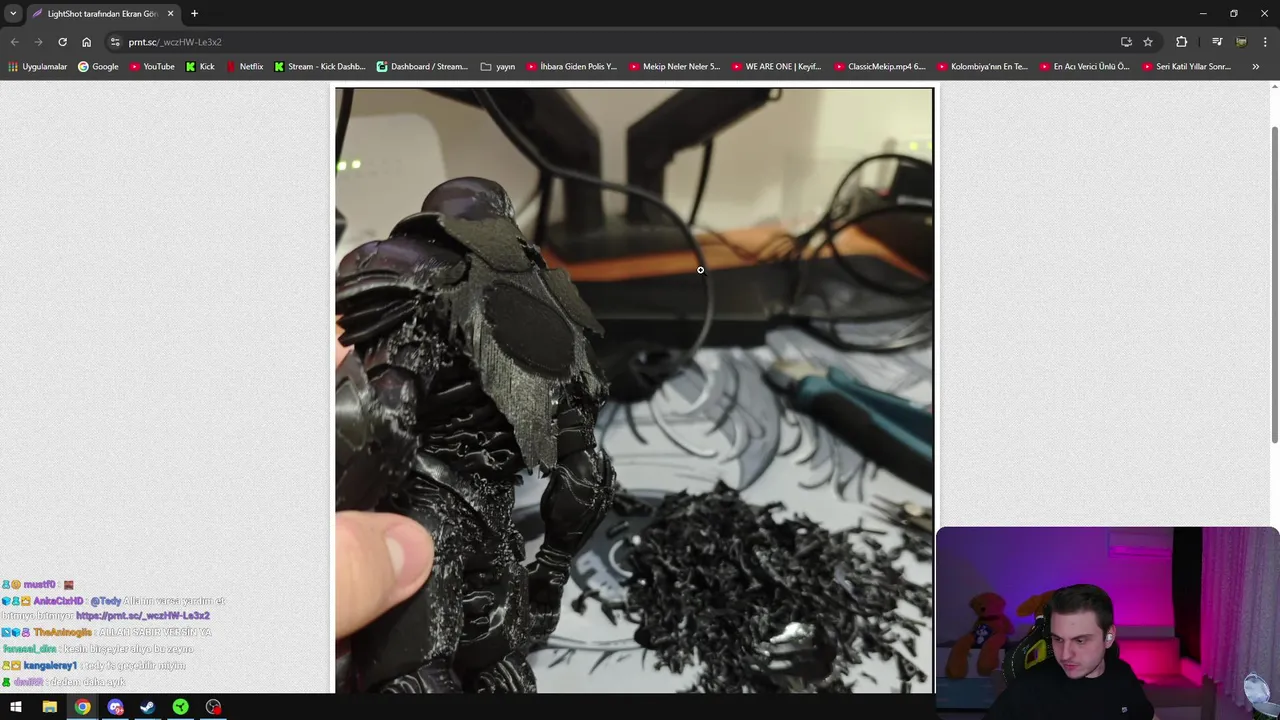Open the media controls button in the toolbar

pos(1216,42)
